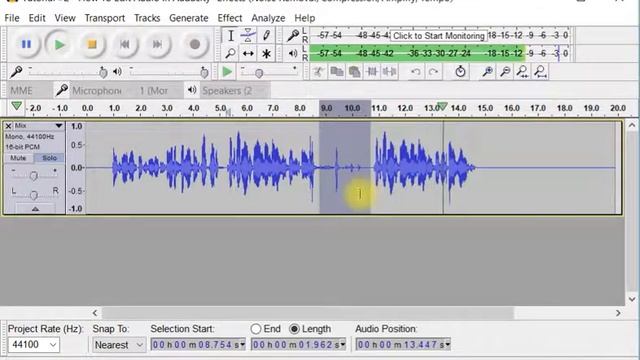
Task: Click the Play-at-speed green button
Action: tap(227, 72)
